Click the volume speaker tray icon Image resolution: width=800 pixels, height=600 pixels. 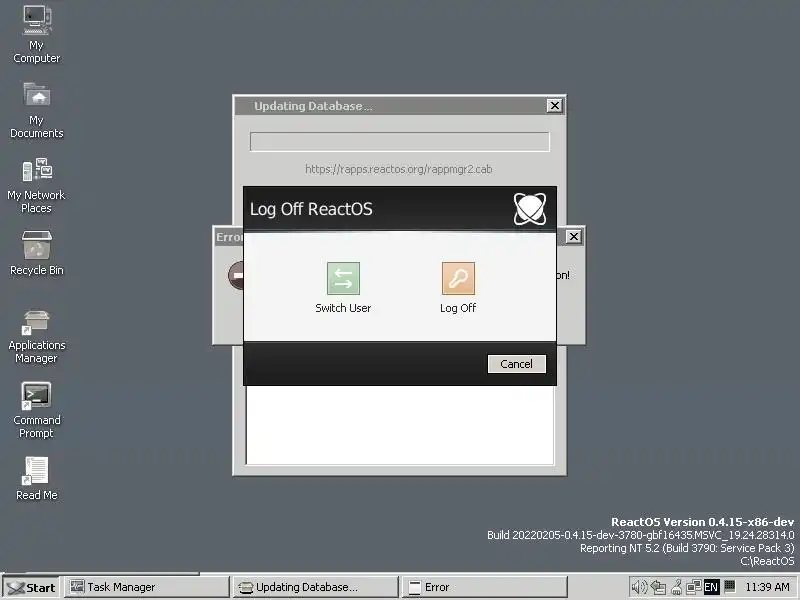coord(639,587)
